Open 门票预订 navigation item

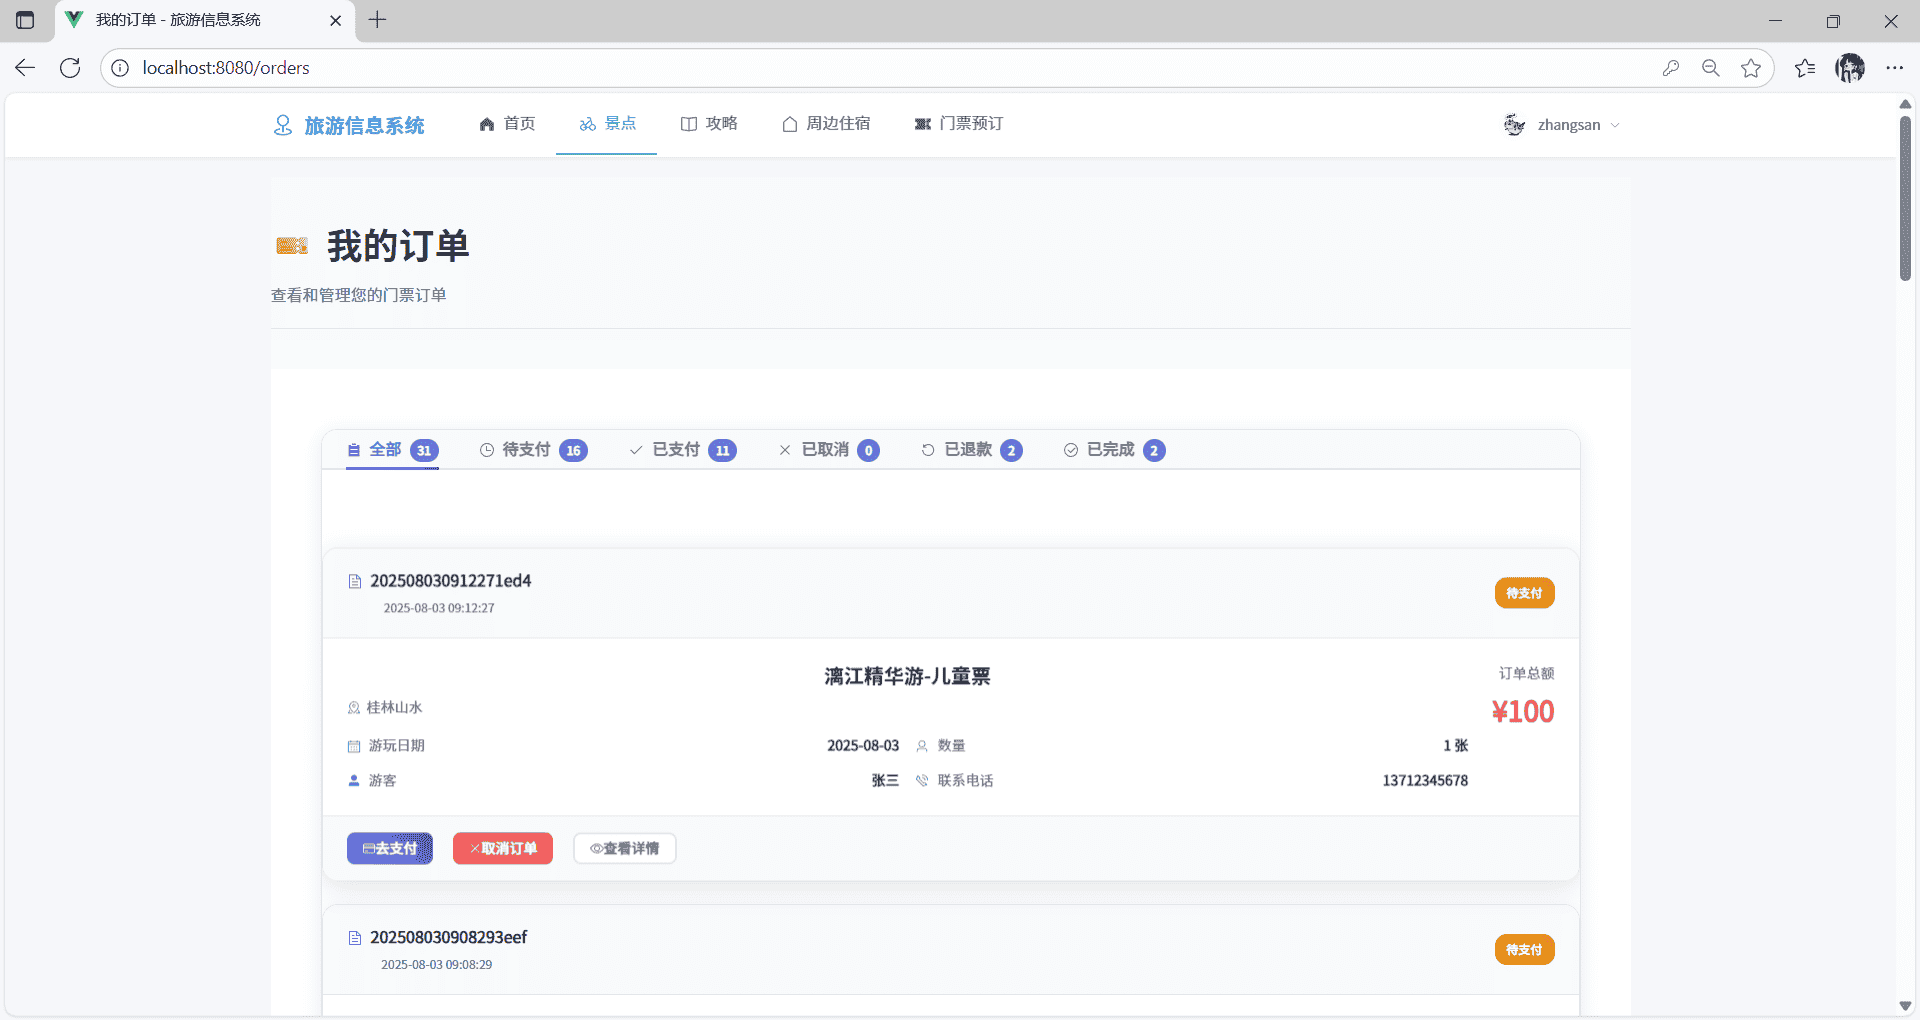point(958,124)
